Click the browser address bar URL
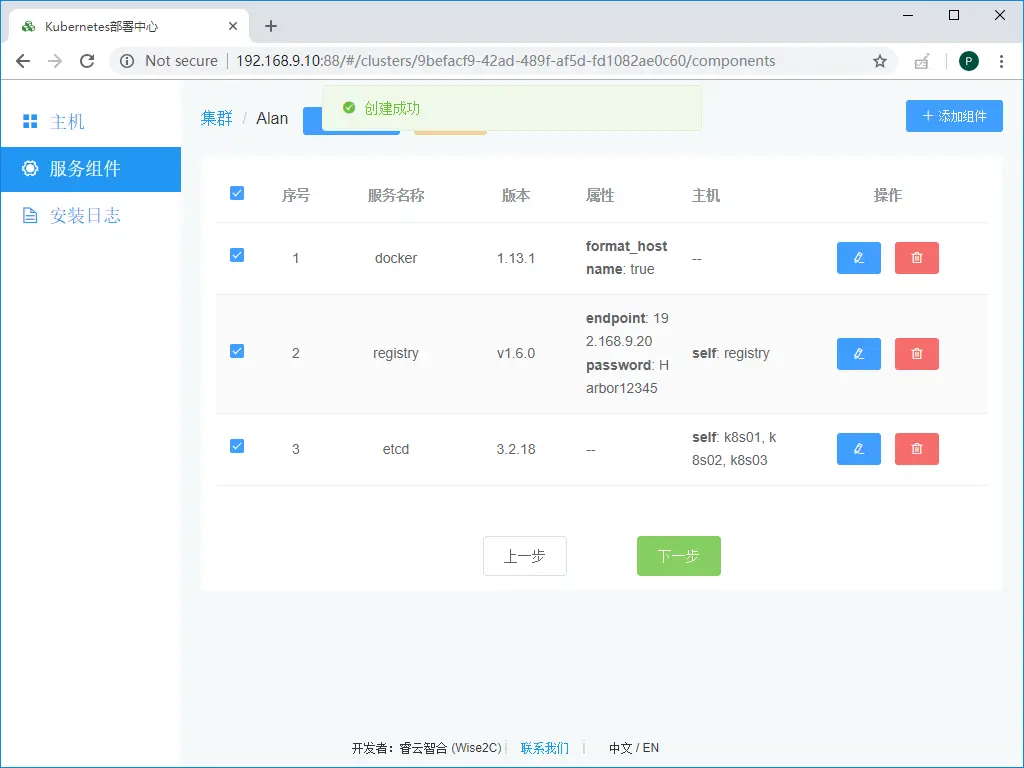The image size is (1024, 768). coord(505,61)
